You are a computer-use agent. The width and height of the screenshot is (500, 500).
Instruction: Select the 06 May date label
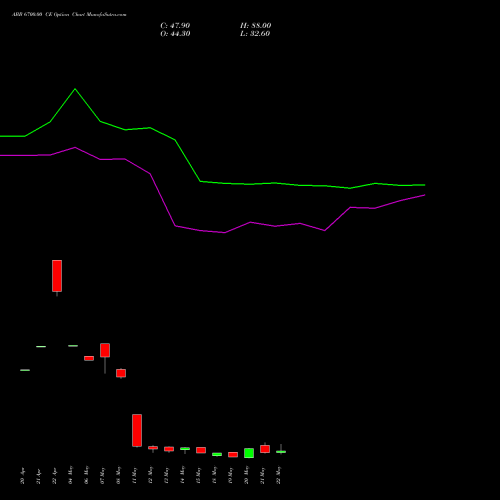click(86, 475)
